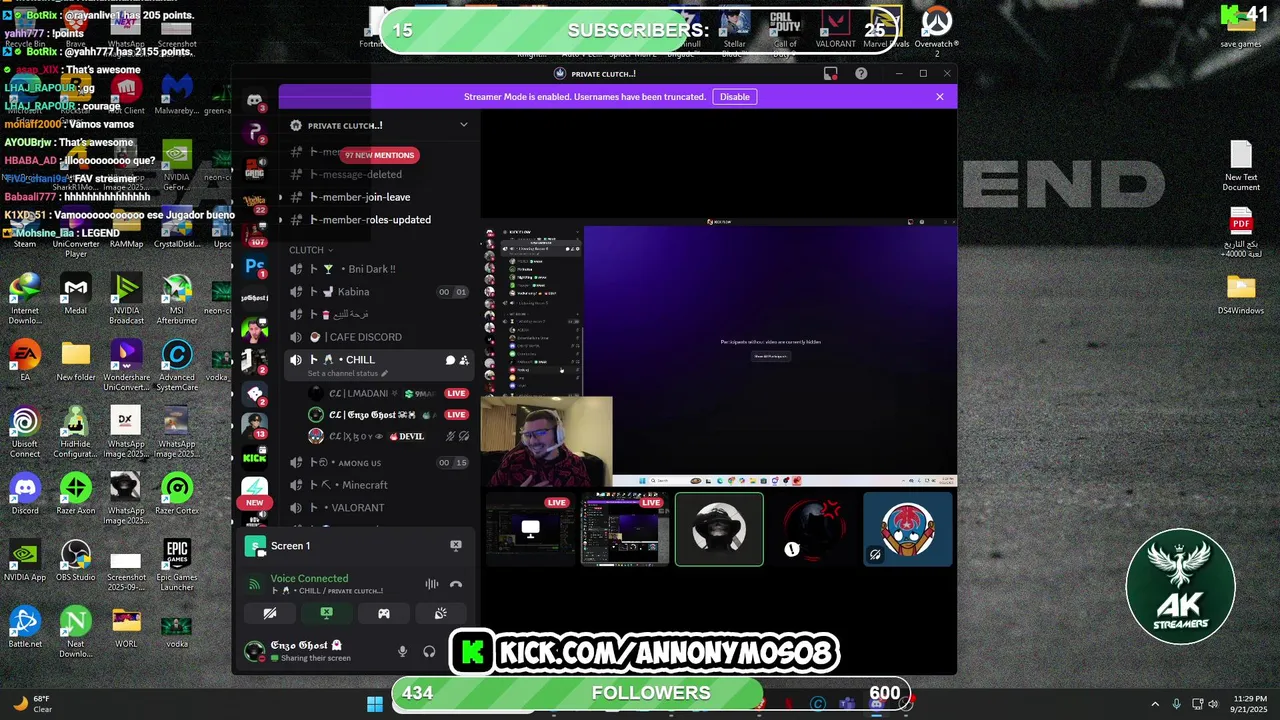Open Discord desktop shortcut icon

coord(25,495)
